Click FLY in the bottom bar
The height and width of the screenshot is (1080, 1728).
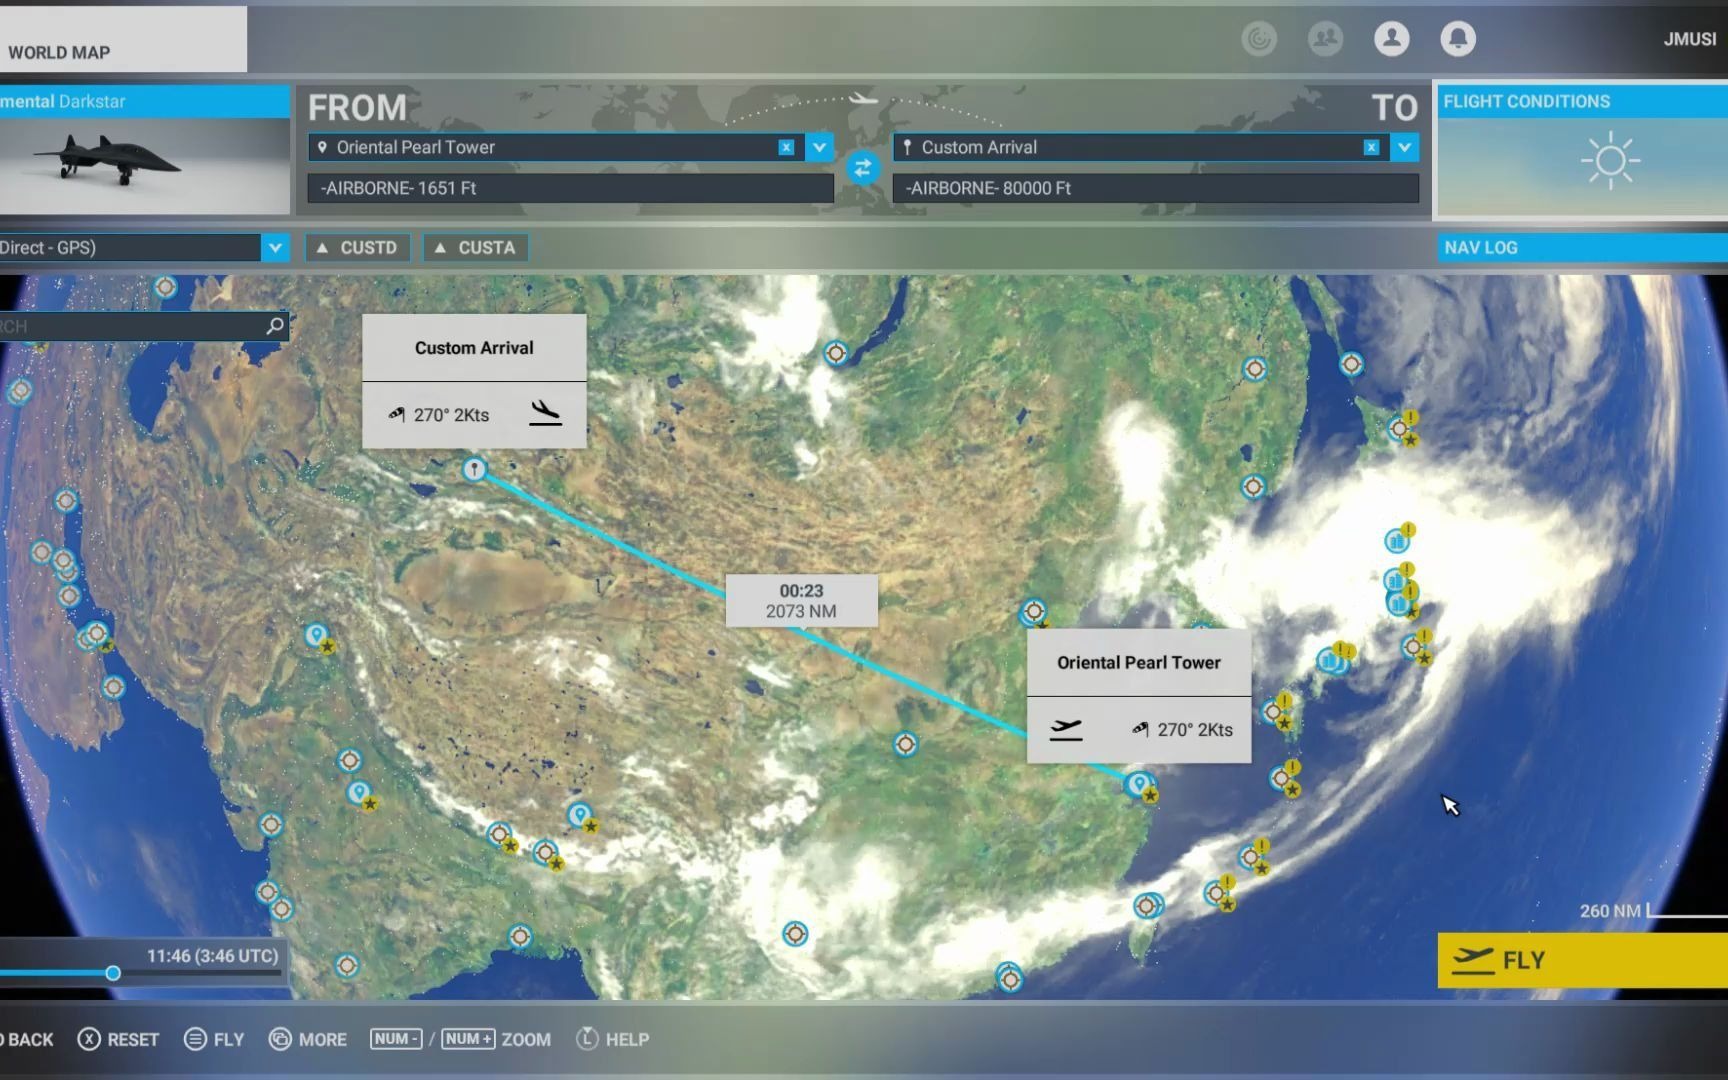click(215, 1039)
